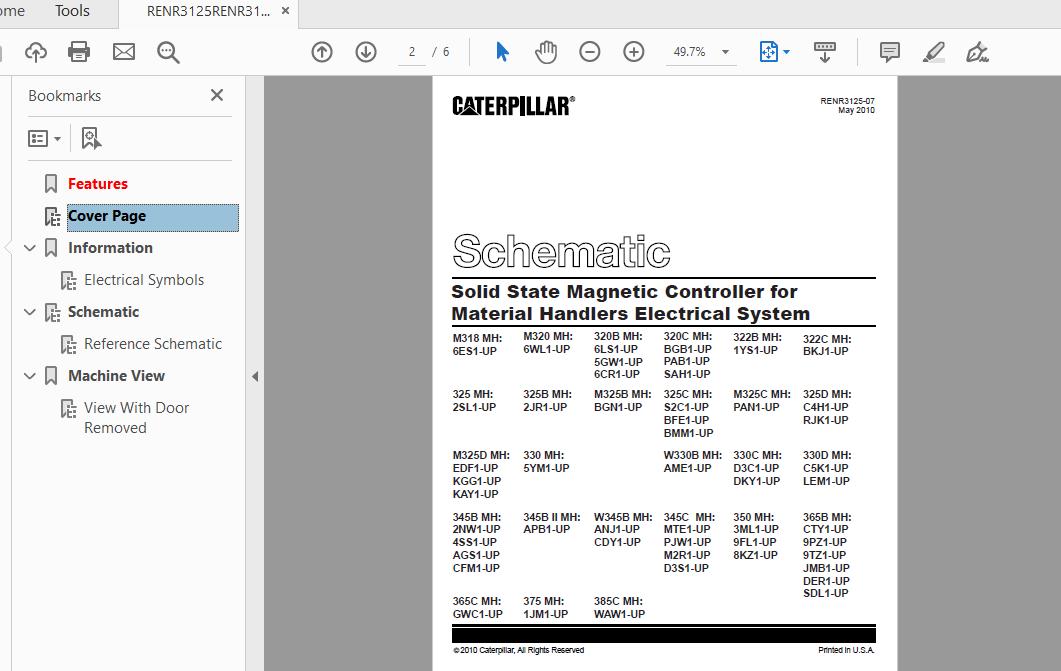Collapse the Information bookmark group
The width and height of the screenshot is (1061, 671).
click(29, 248)
